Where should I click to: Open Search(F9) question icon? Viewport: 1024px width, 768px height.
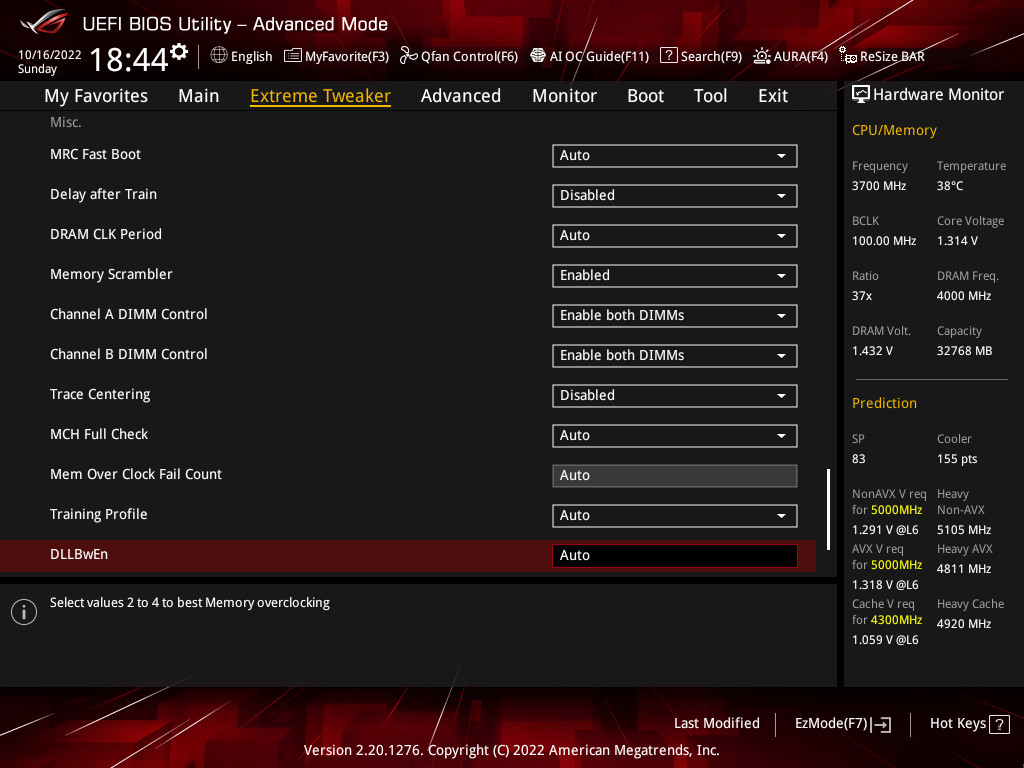pyautogui.click(x=668, y=56)
